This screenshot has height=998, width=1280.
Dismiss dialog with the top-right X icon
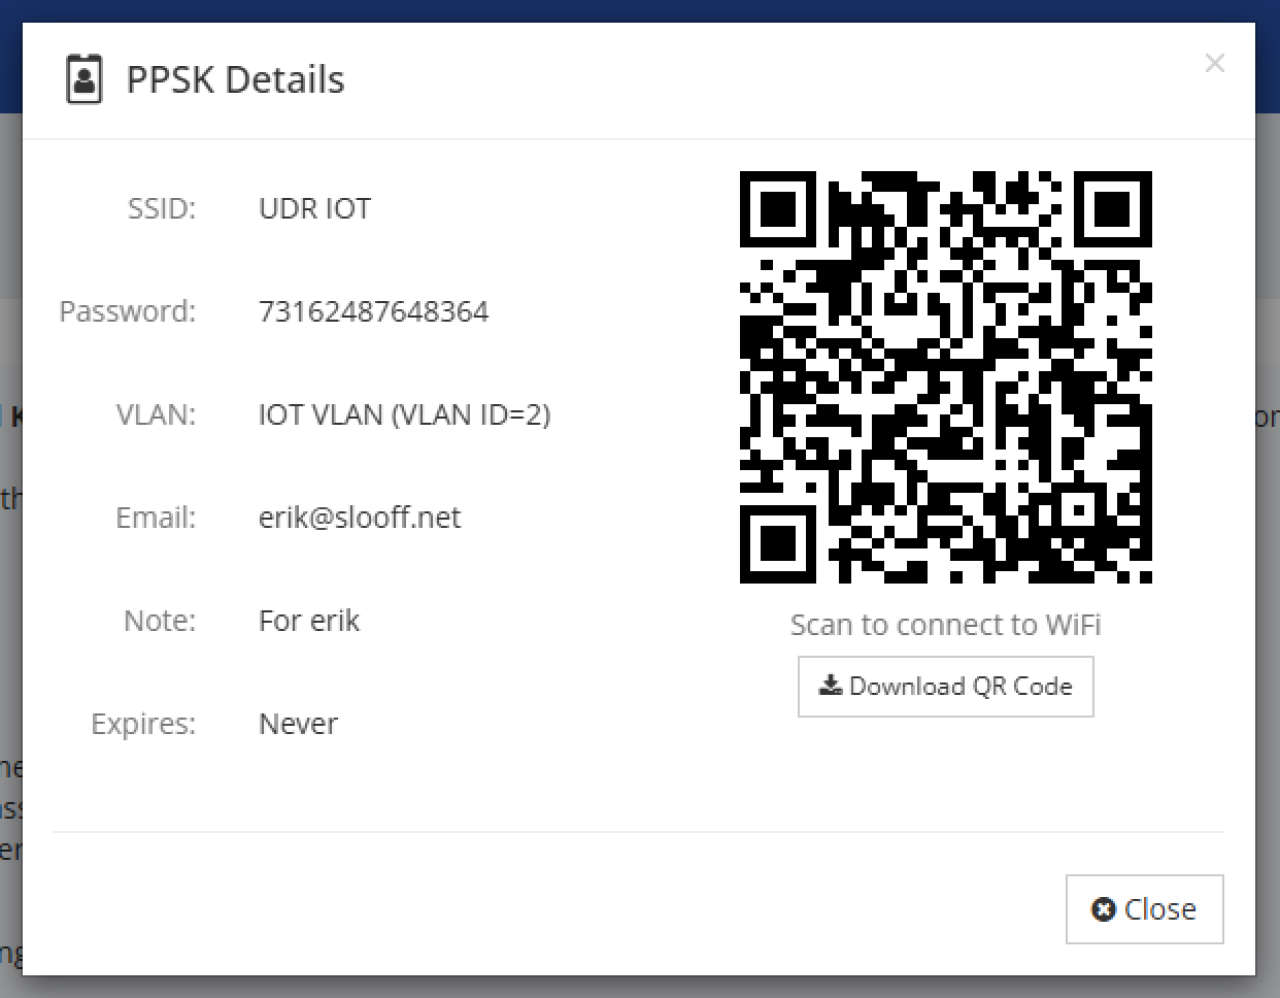tap(1215, 63)
